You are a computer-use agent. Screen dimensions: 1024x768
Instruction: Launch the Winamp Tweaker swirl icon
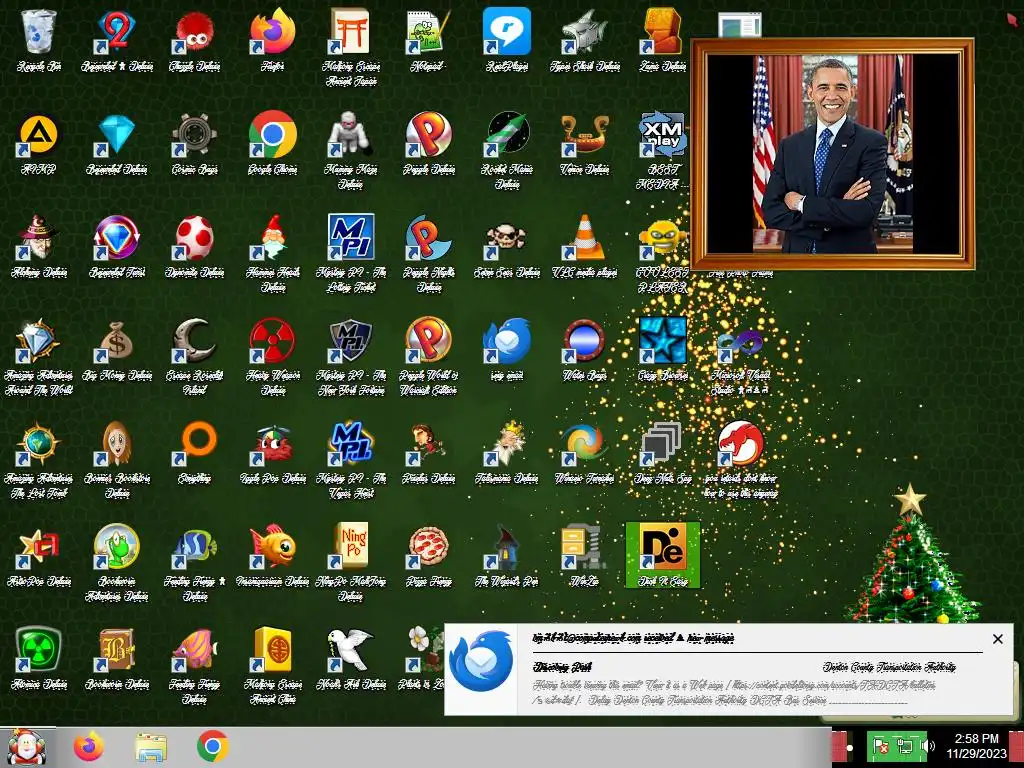point(584,445)
